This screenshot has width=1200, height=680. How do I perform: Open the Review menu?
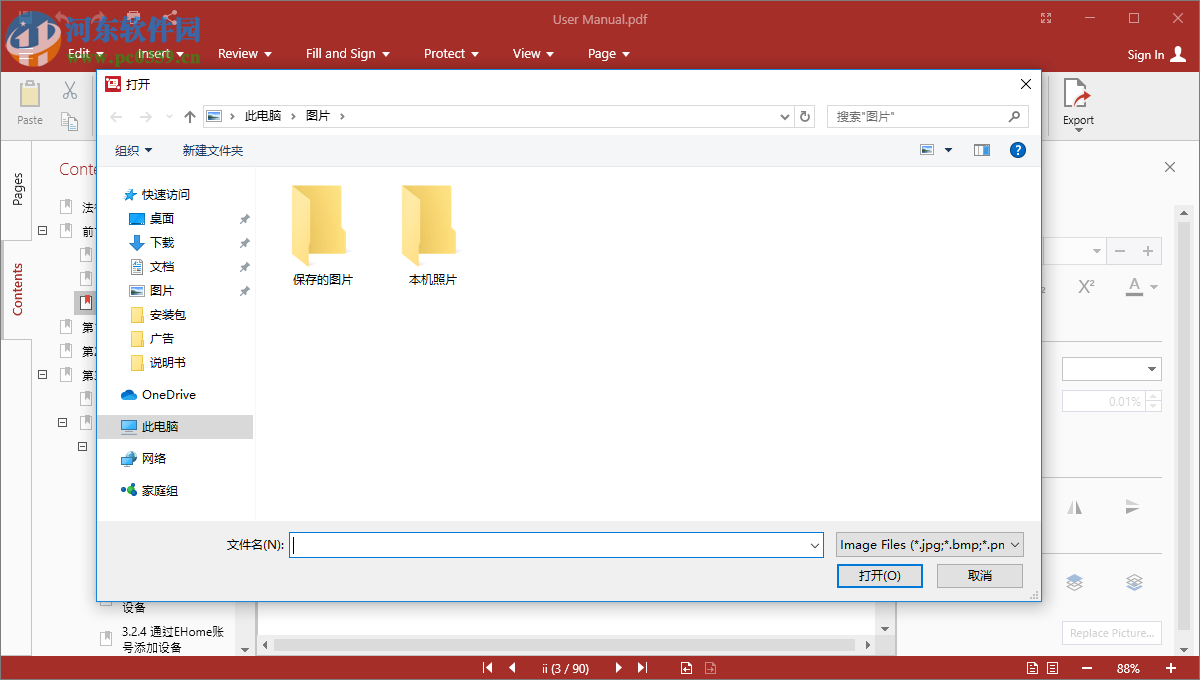point(245,53)
